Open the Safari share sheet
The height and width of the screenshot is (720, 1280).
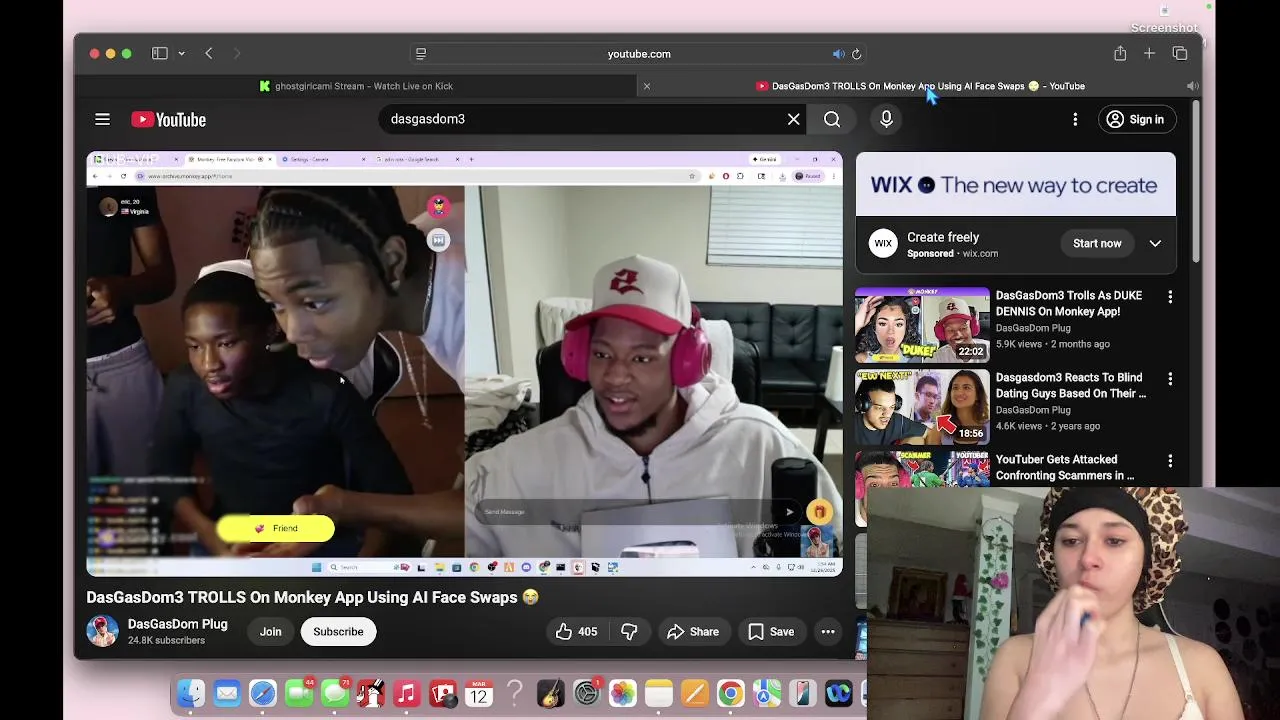point(1120,54)
